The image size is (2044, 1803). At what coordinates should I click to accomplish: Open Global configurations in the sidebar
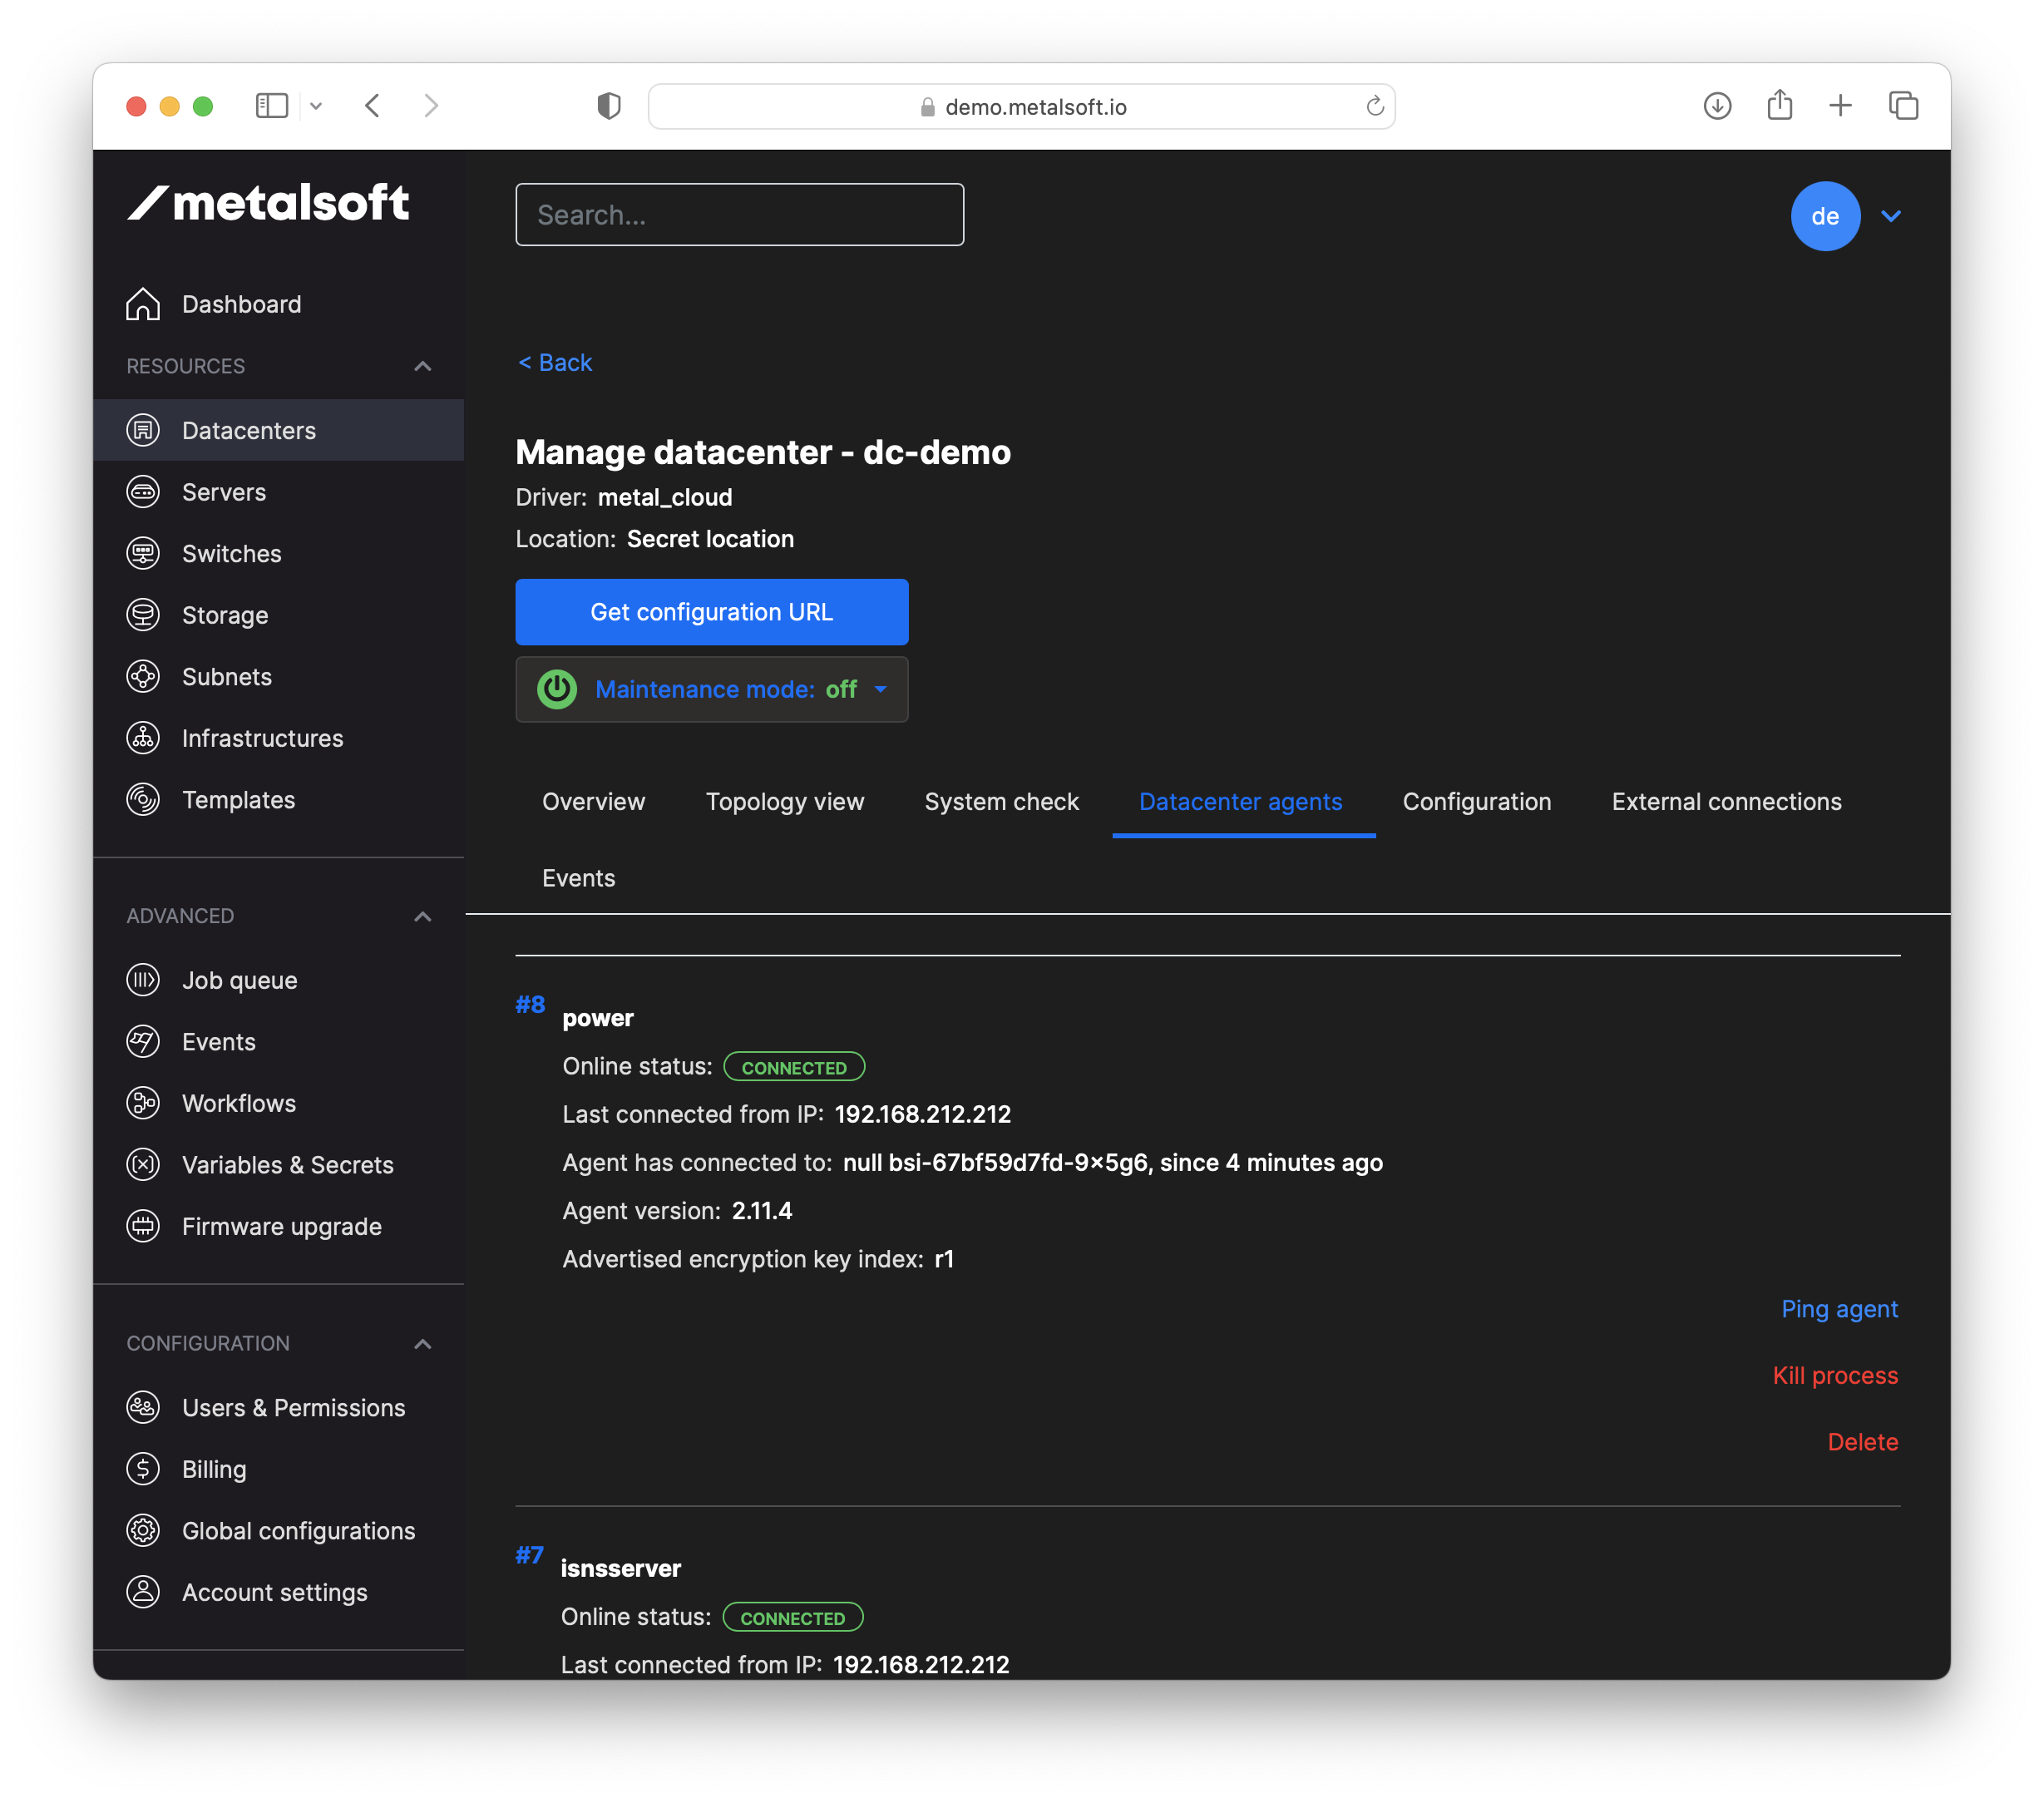point(298,1530)
